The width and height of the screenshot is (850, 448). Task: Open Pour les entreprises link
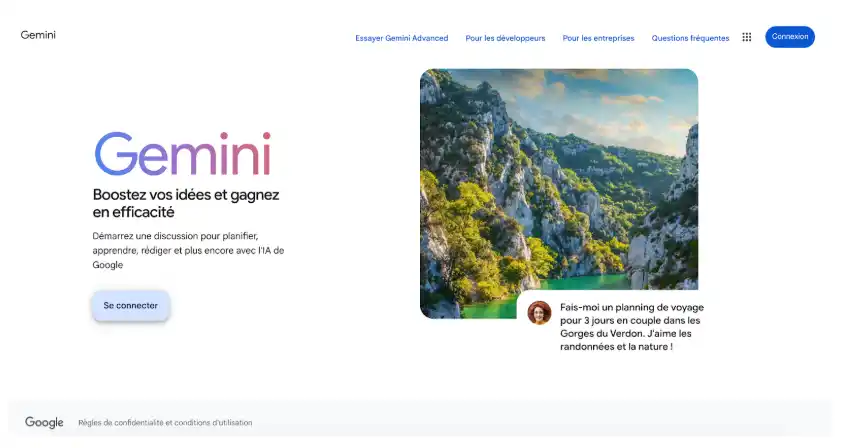(x=598, y=38)
